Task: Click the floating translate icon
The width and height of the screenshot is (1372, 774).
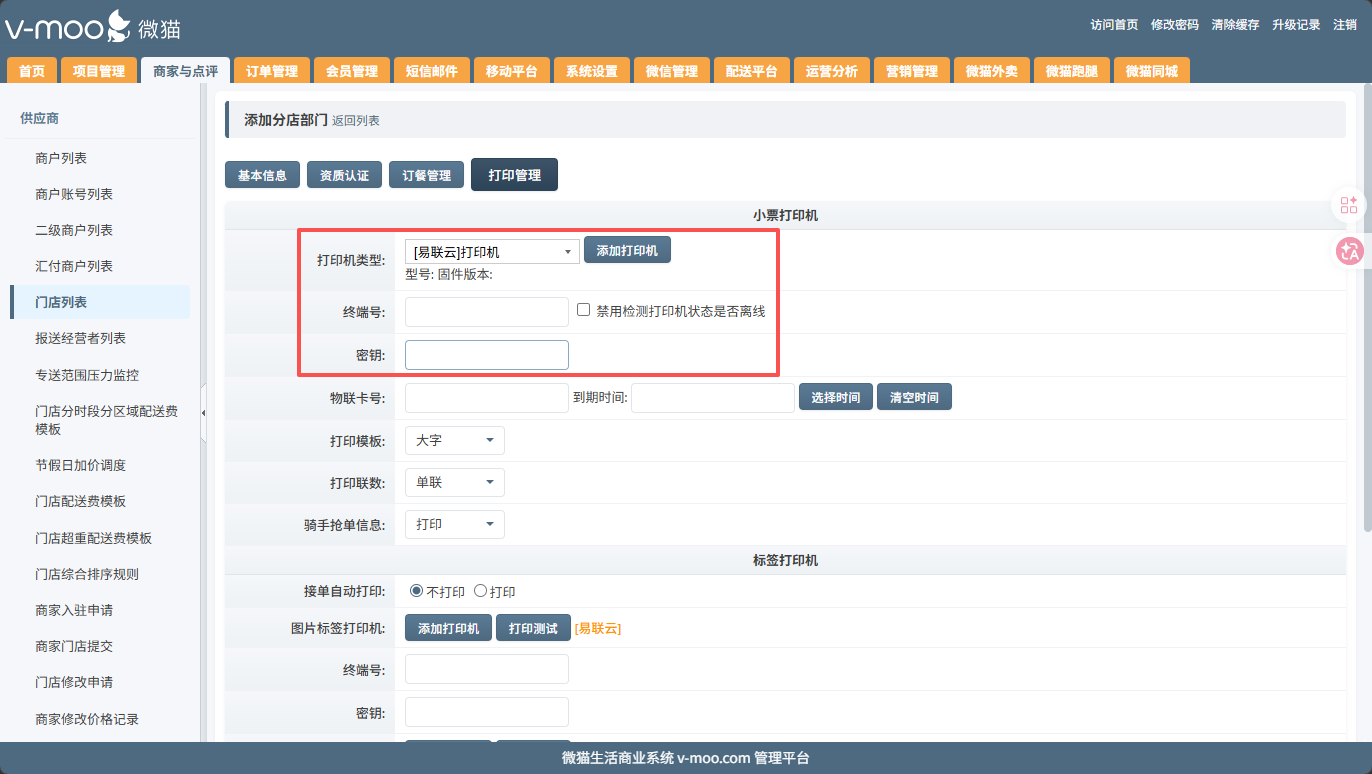Action: coord(1349,252)
